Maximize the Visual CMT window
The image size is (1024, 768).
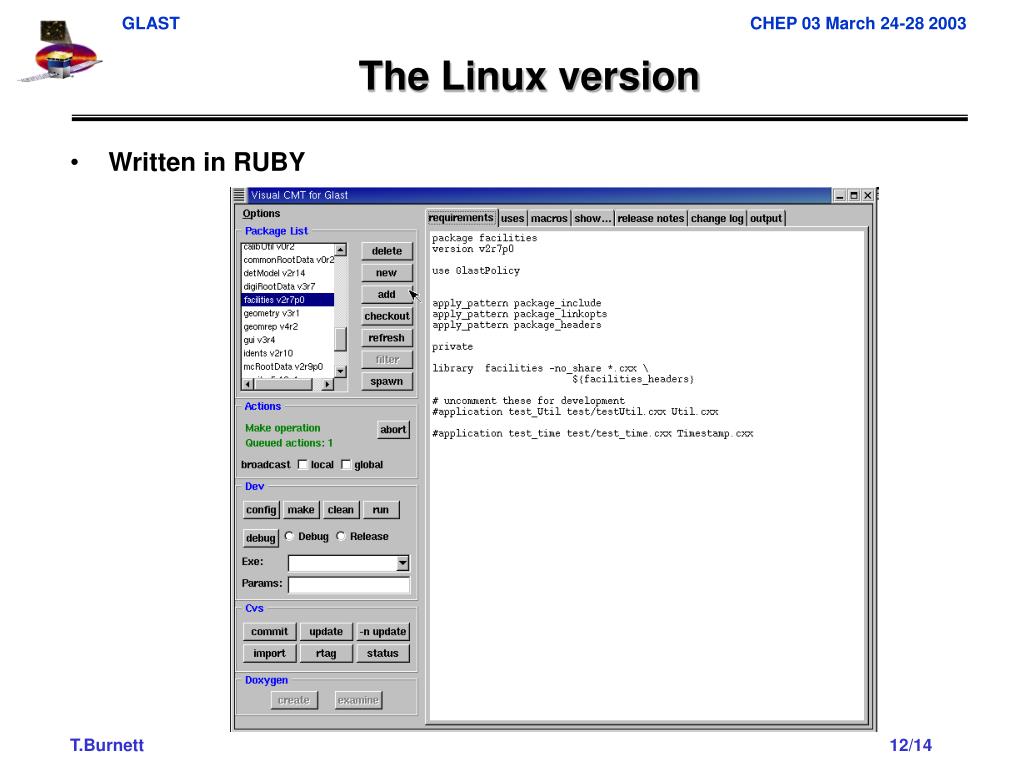(x=854, y=195)
